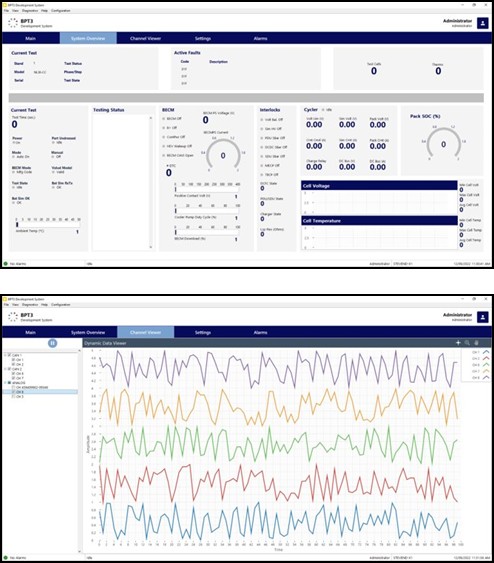The height and width of the screenshot is (563, 494).
Task: Open the Help menu in the Channel Viewer window
Action: click(45, 304)
